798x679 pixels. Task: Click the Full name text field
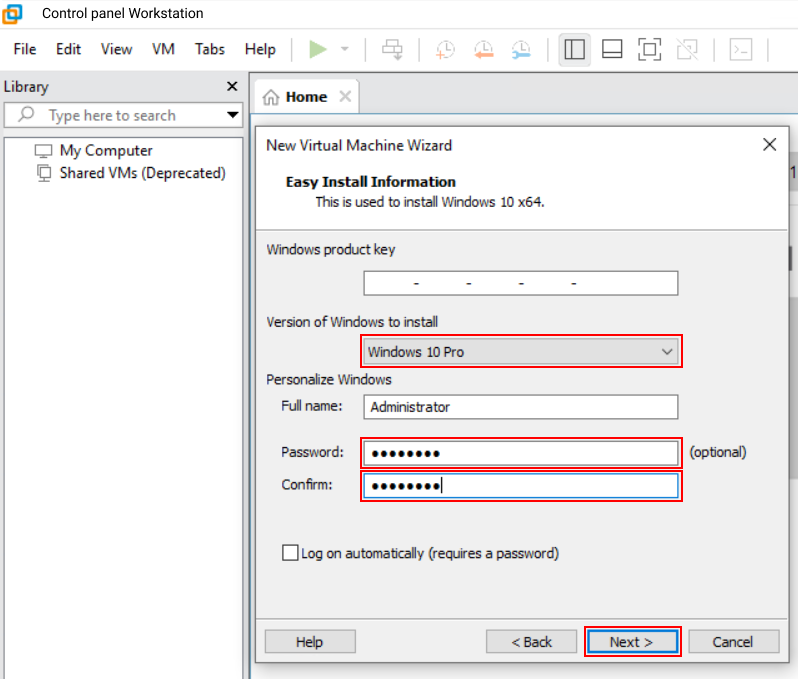point(520,407)
